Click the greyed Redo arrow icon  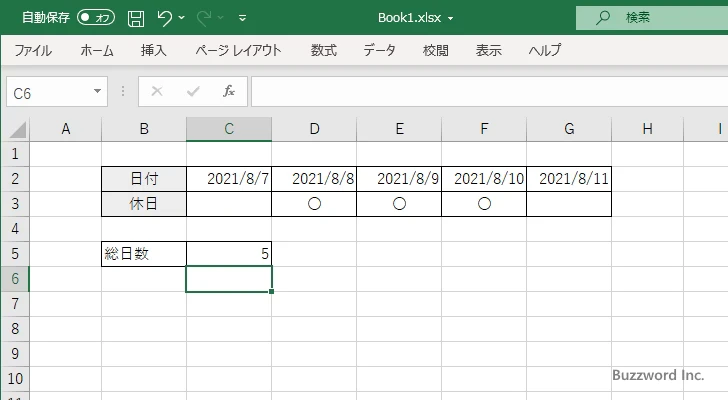coord(204,18)
